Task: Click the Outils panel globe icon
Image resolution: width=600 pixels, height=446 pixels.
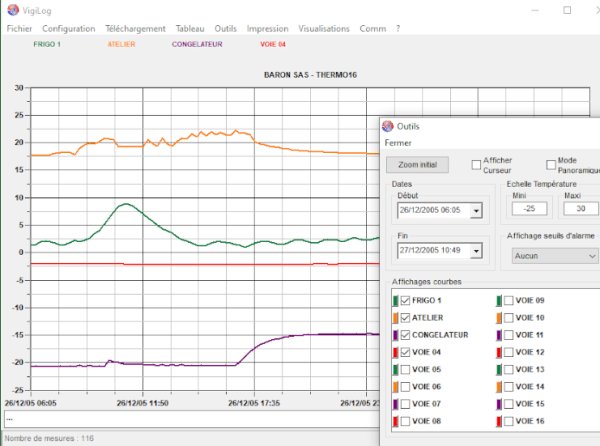Action: click(388, 126)
